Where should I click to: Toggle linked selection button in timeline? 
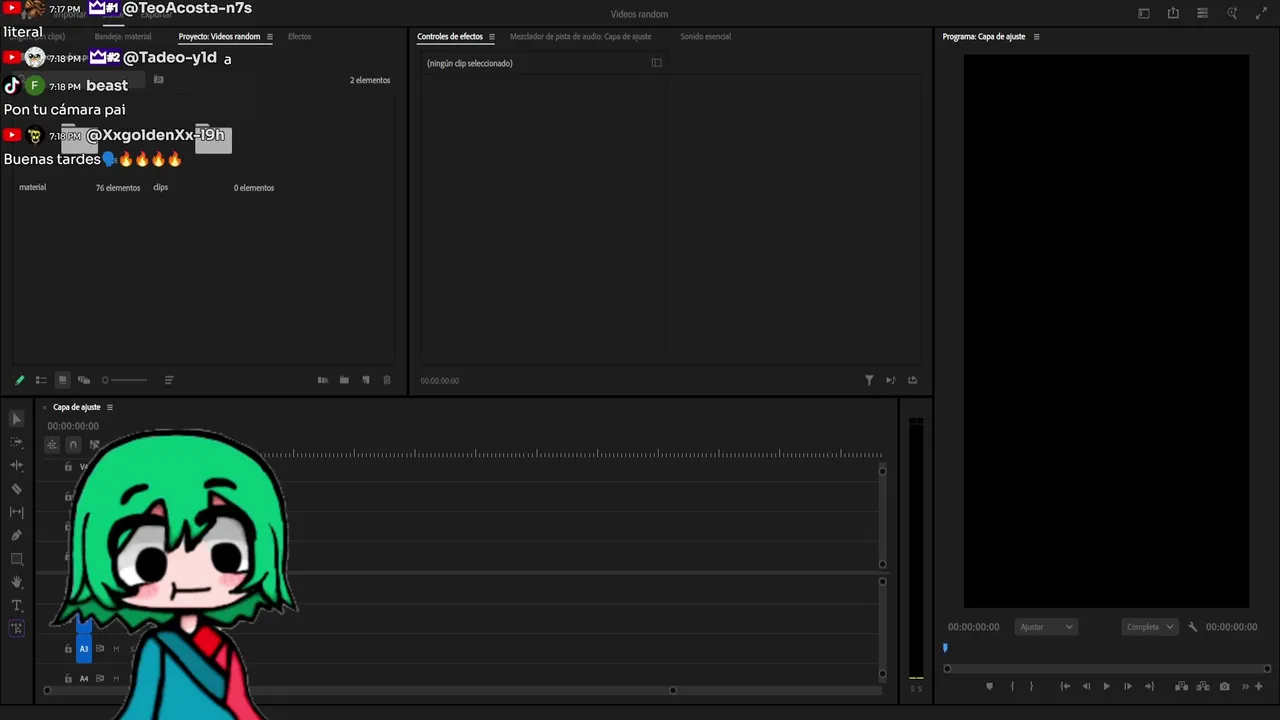tap(94, 445)
